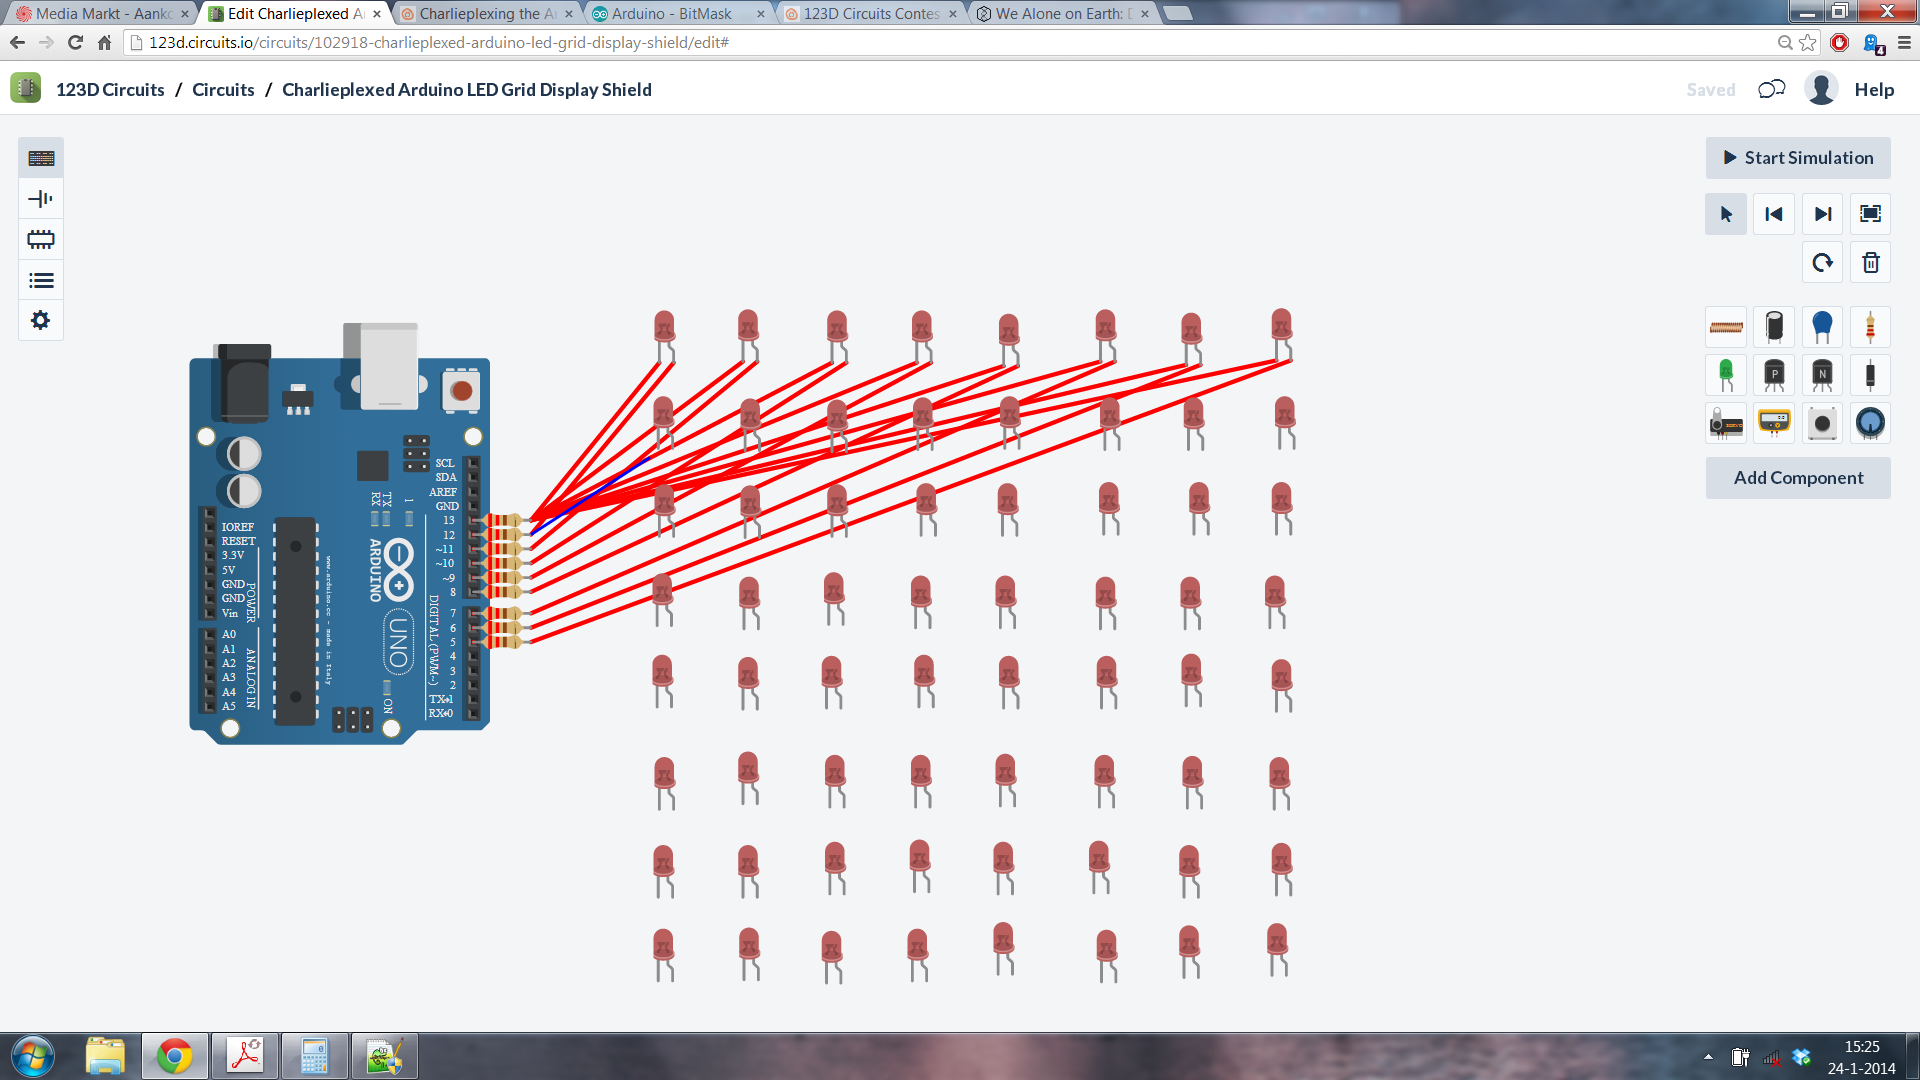Switch to the breadboard view
Viewport: 1920px width, 1080px height.
coord(40,157)
